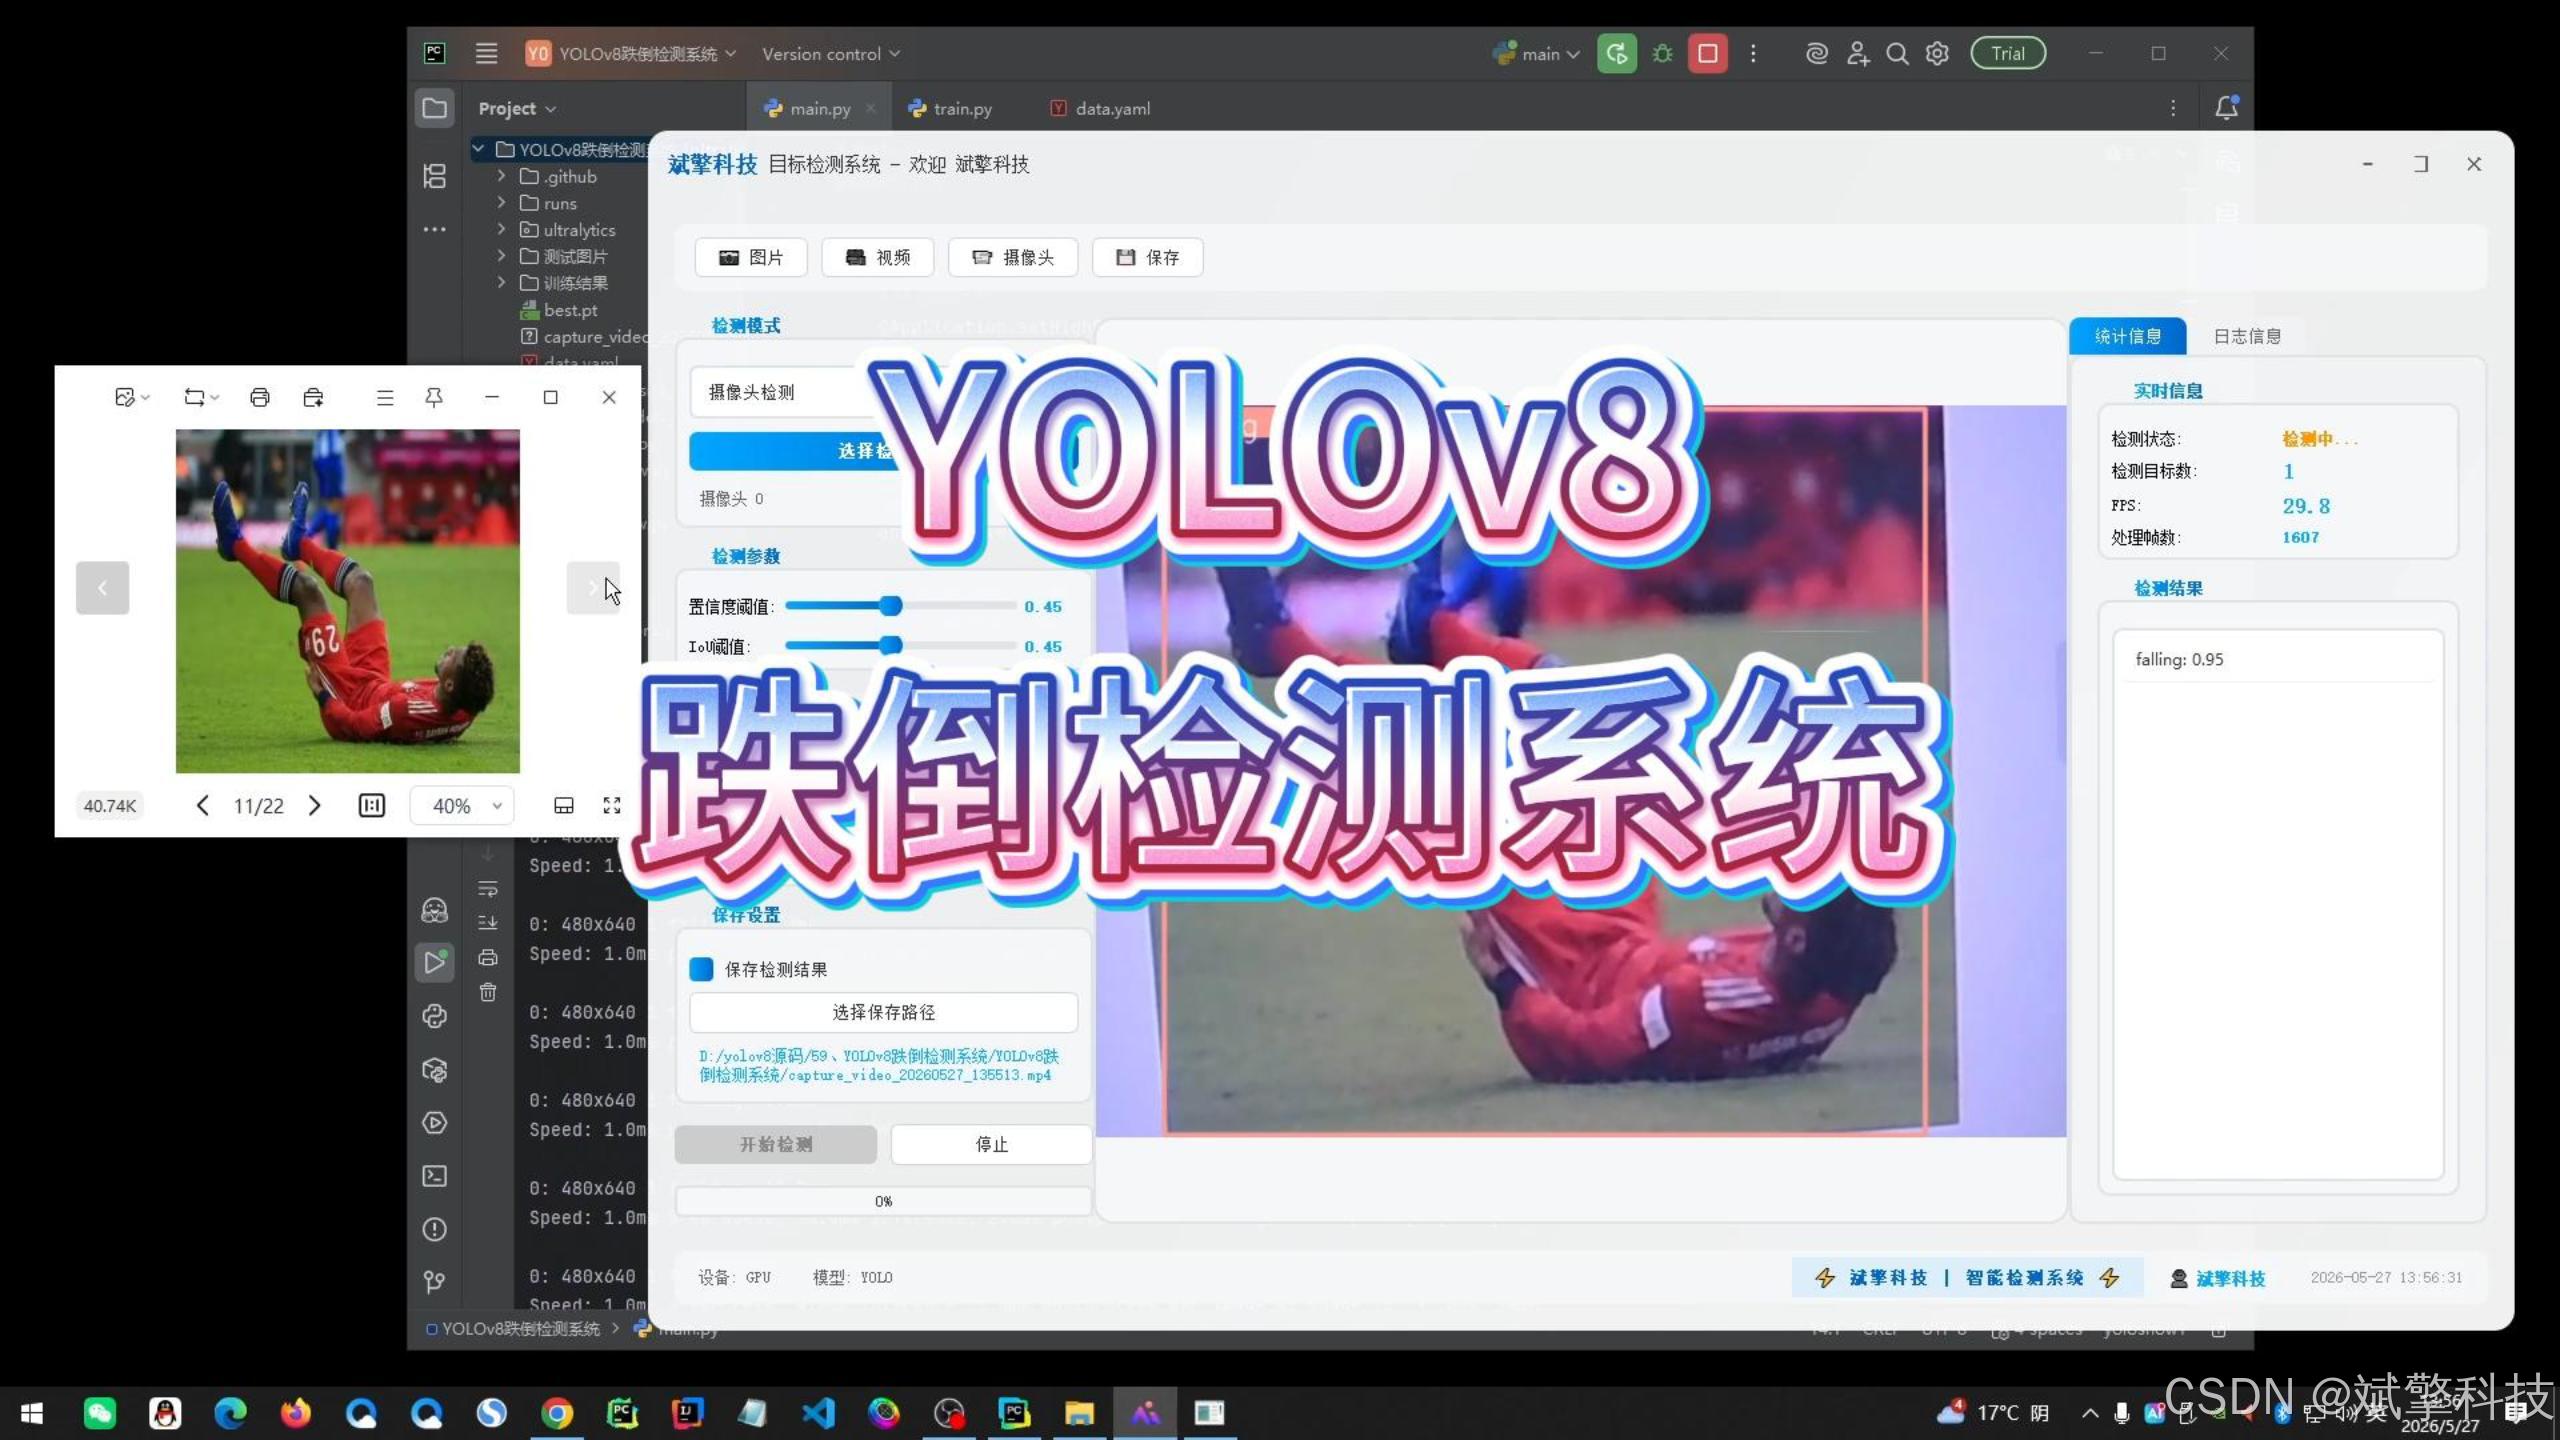Expand the 训练结果 folder
The width and height of the screenshot is (2560, 1440).
(x=501, y=283)
